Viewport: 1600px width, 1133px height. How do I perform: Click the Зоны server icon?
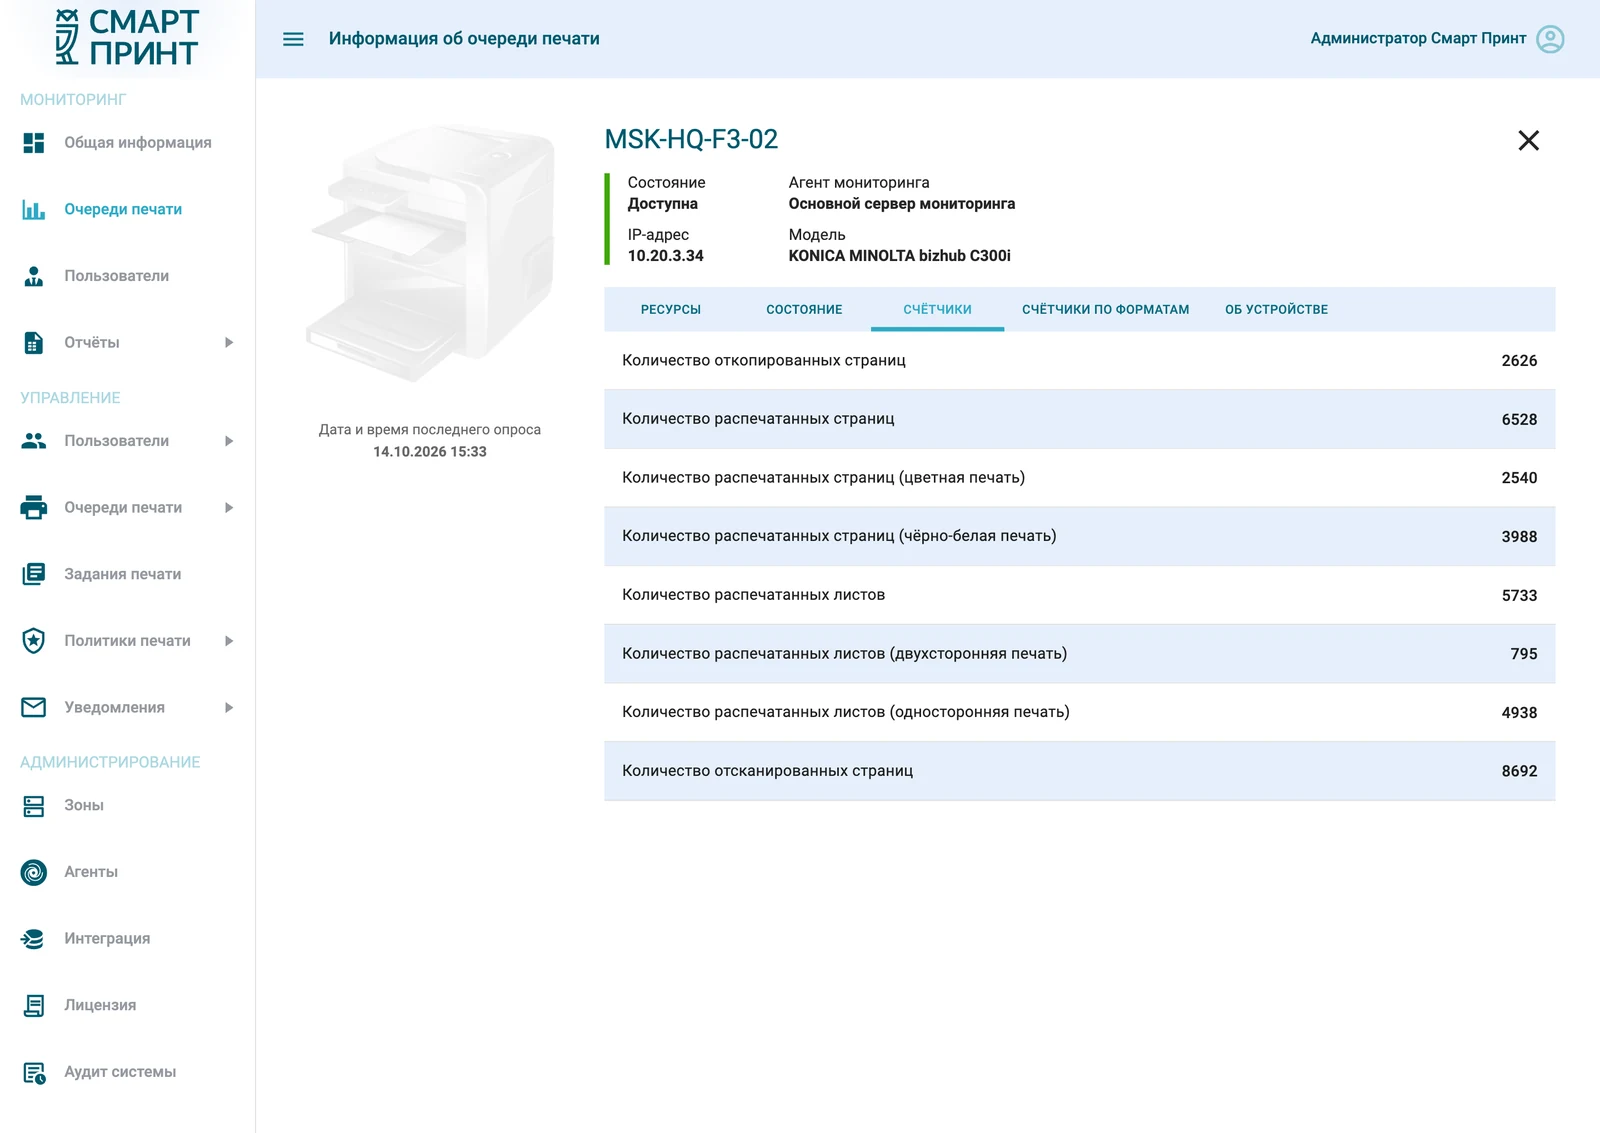tap(34, 806)
